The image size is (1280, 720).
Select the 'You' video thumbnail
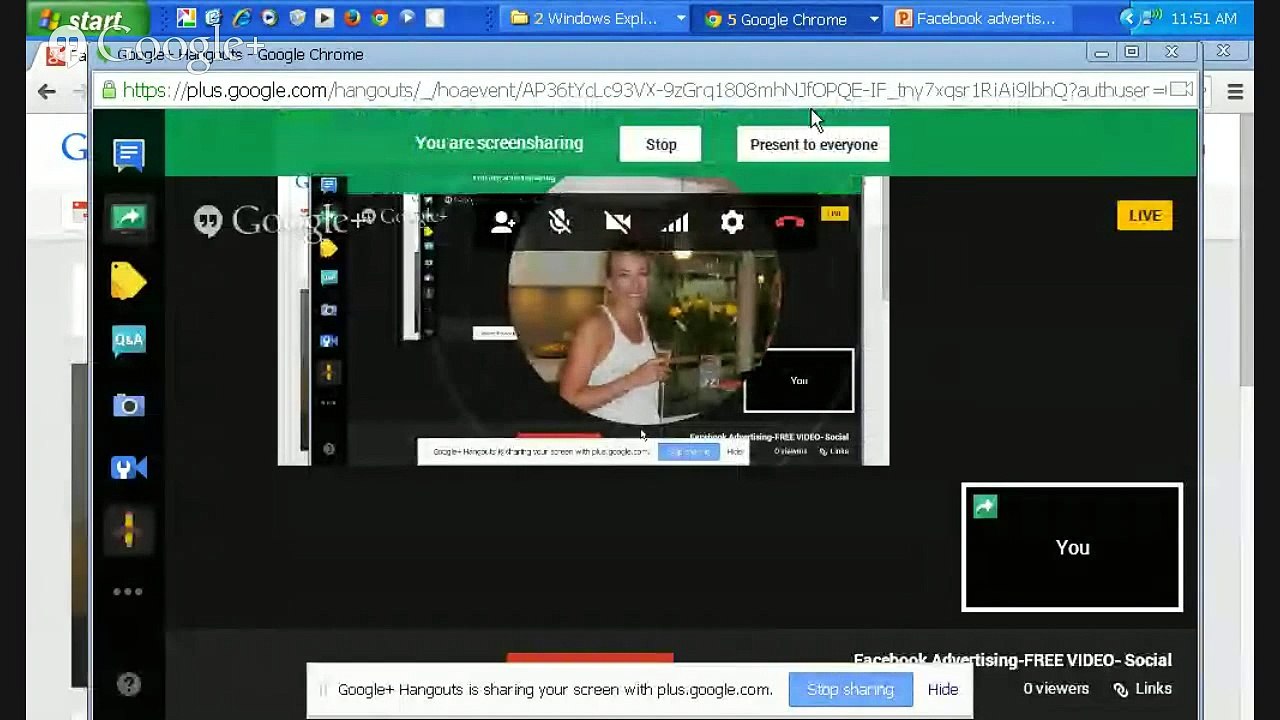(x=1072, y=547)
